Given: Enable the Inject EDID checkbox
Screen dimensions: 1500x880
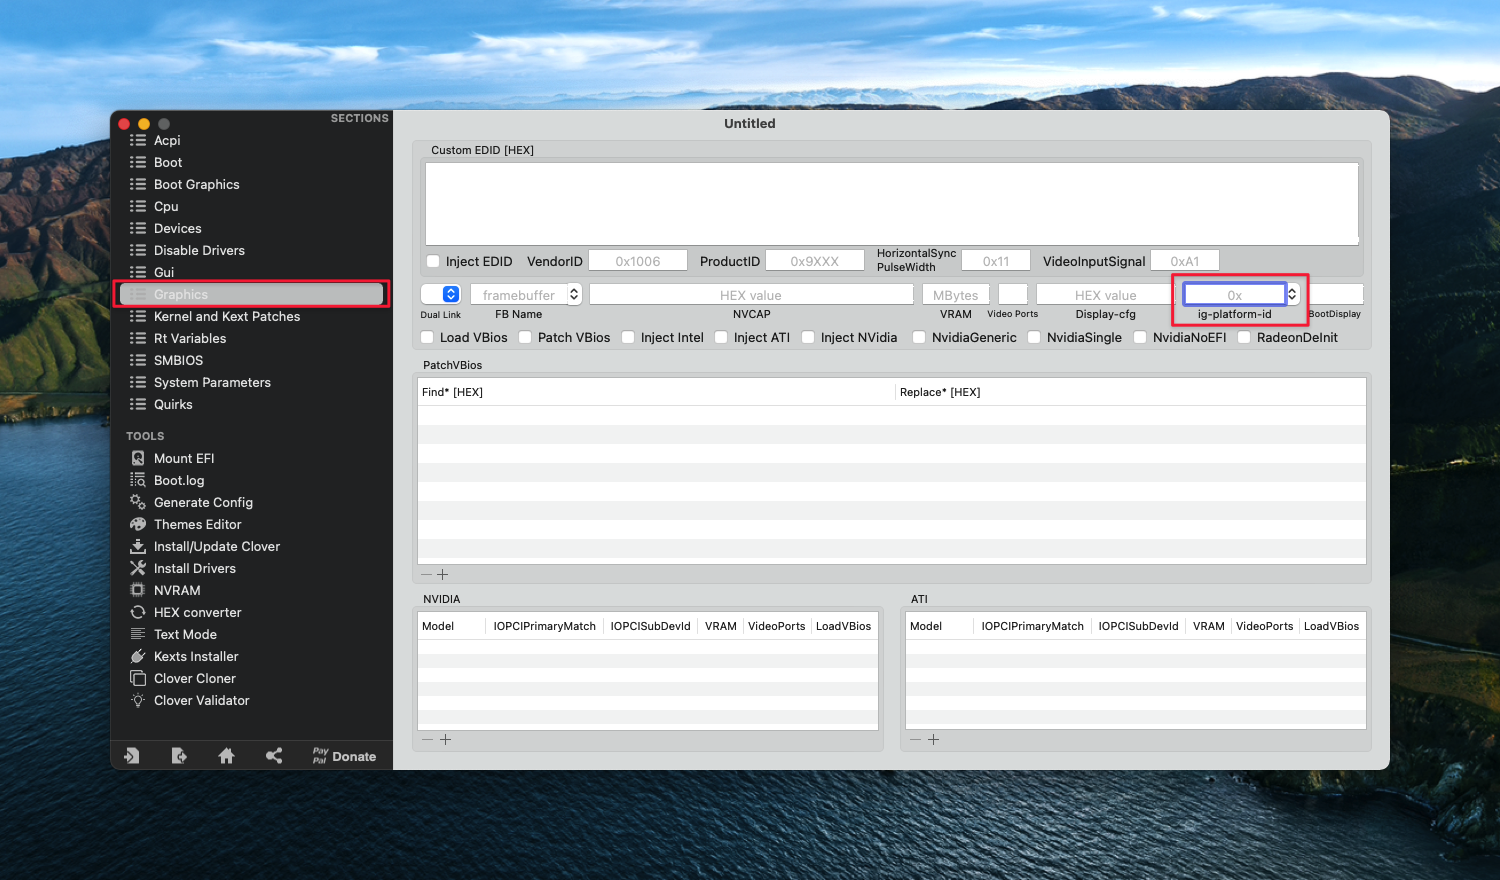Looking at the screenshot, I should coord(433,261).
